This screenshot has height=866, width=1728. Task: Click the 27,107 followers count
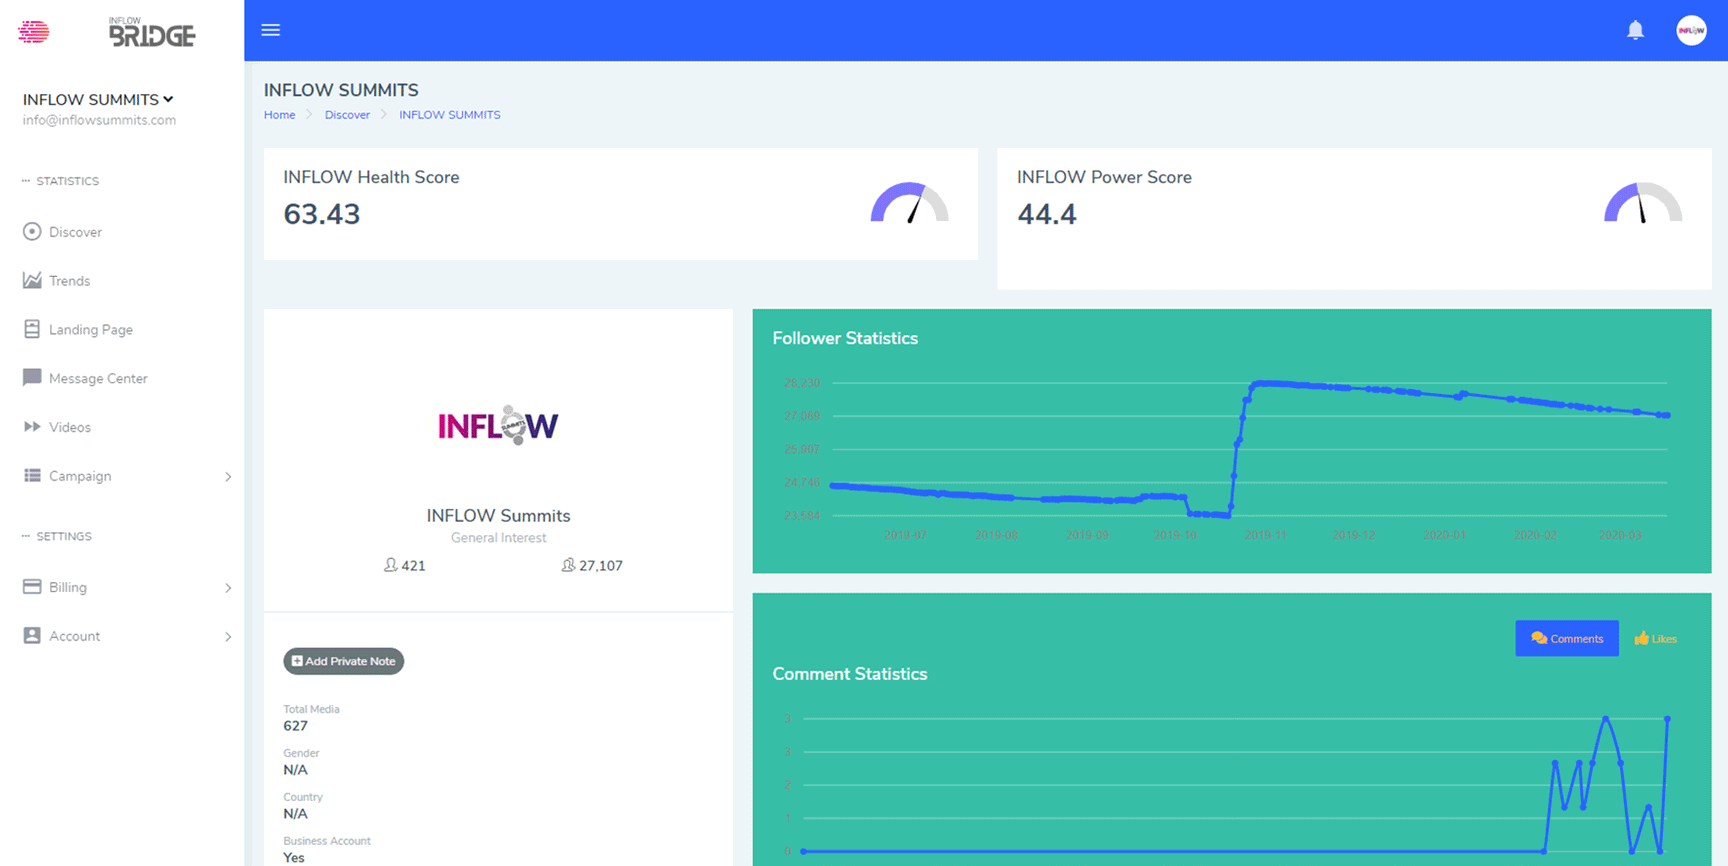tap(601, 566)
